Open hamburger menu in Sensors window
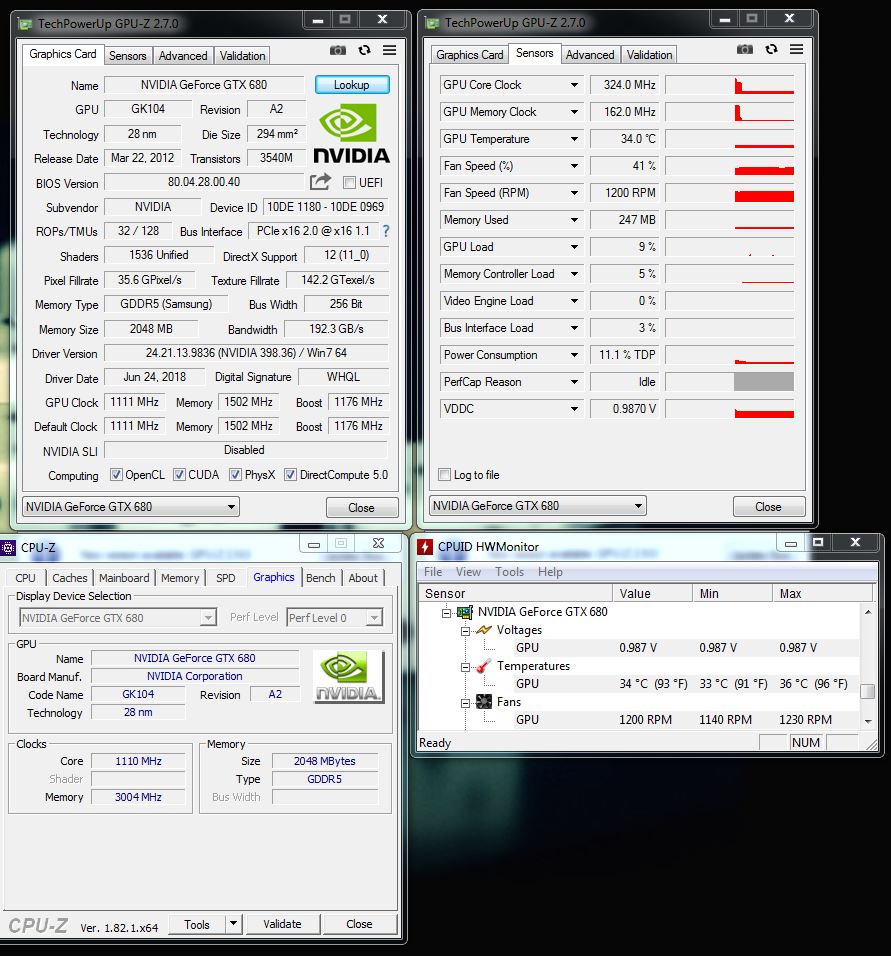 point(796,49)
